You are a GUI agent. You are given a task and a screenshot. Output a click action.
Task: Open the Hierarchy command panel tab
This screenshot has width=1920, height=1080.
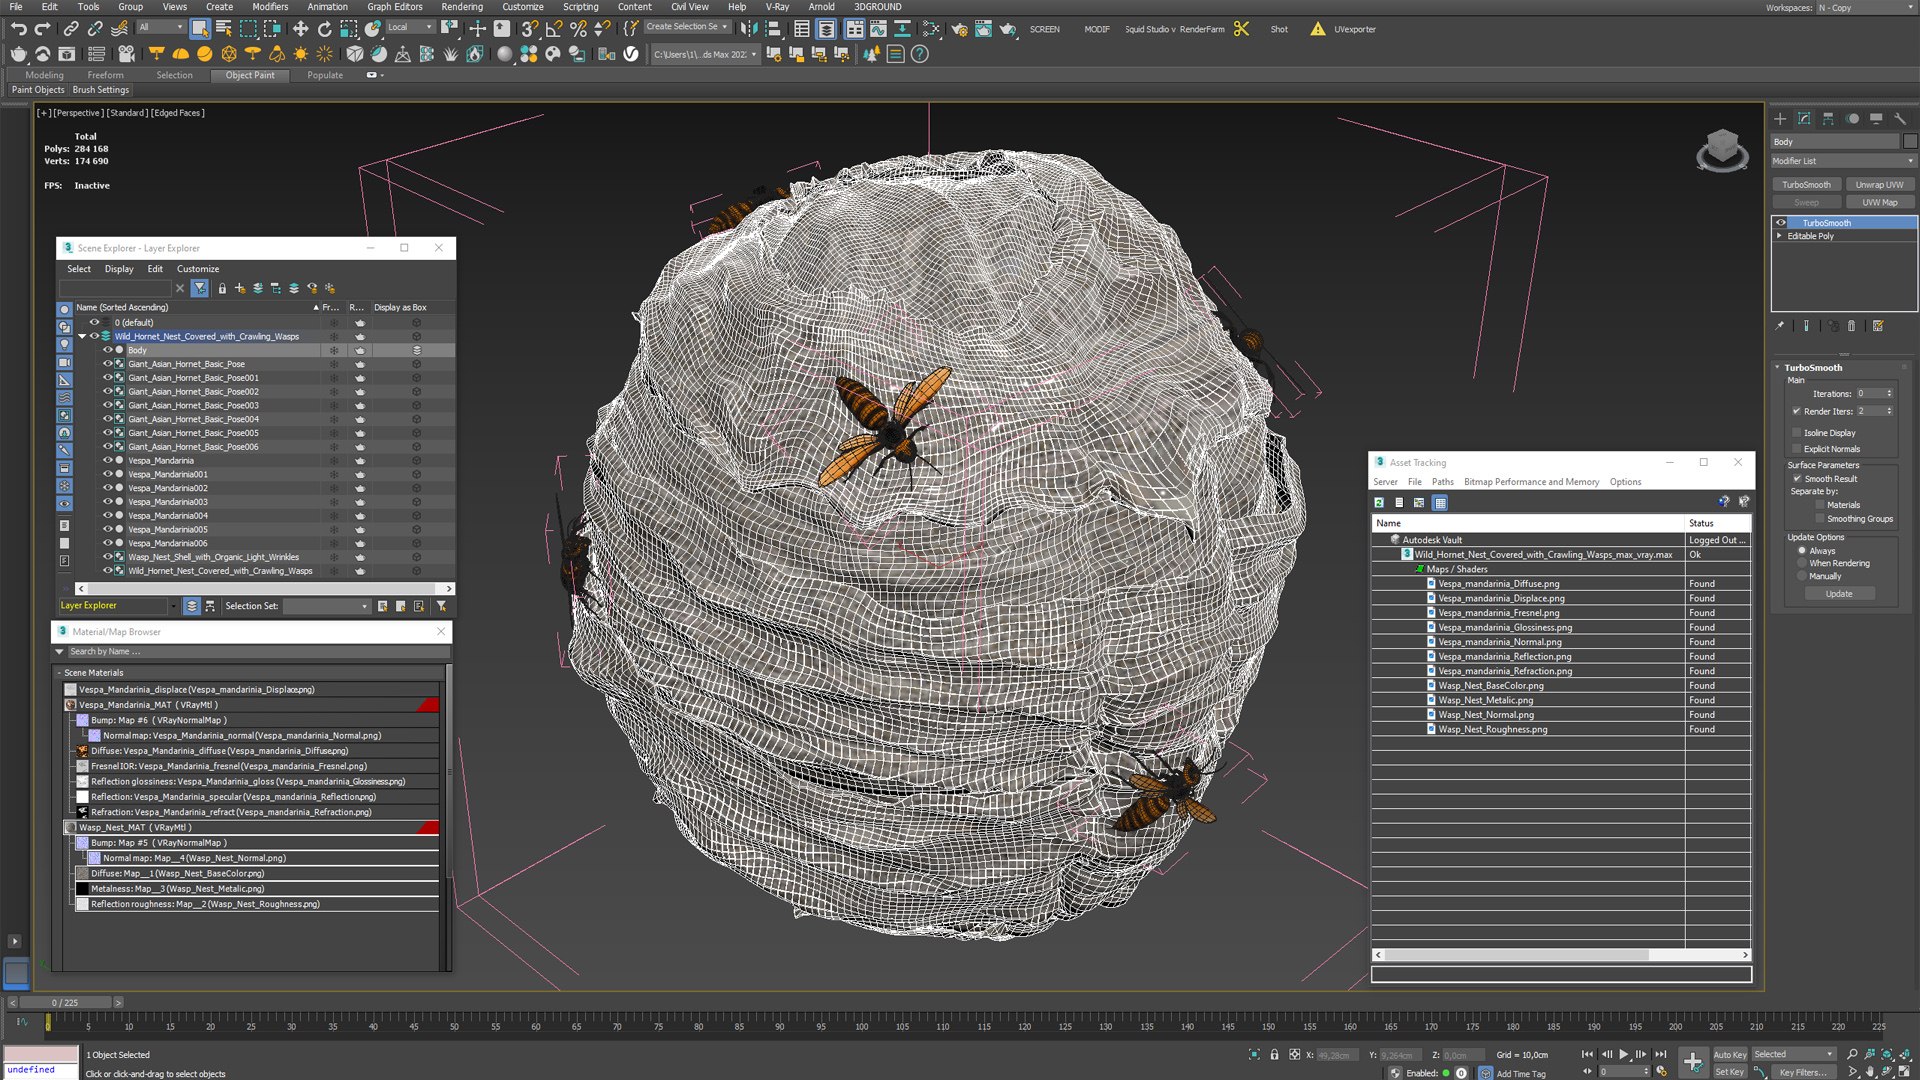click(x=1828, y=118)
